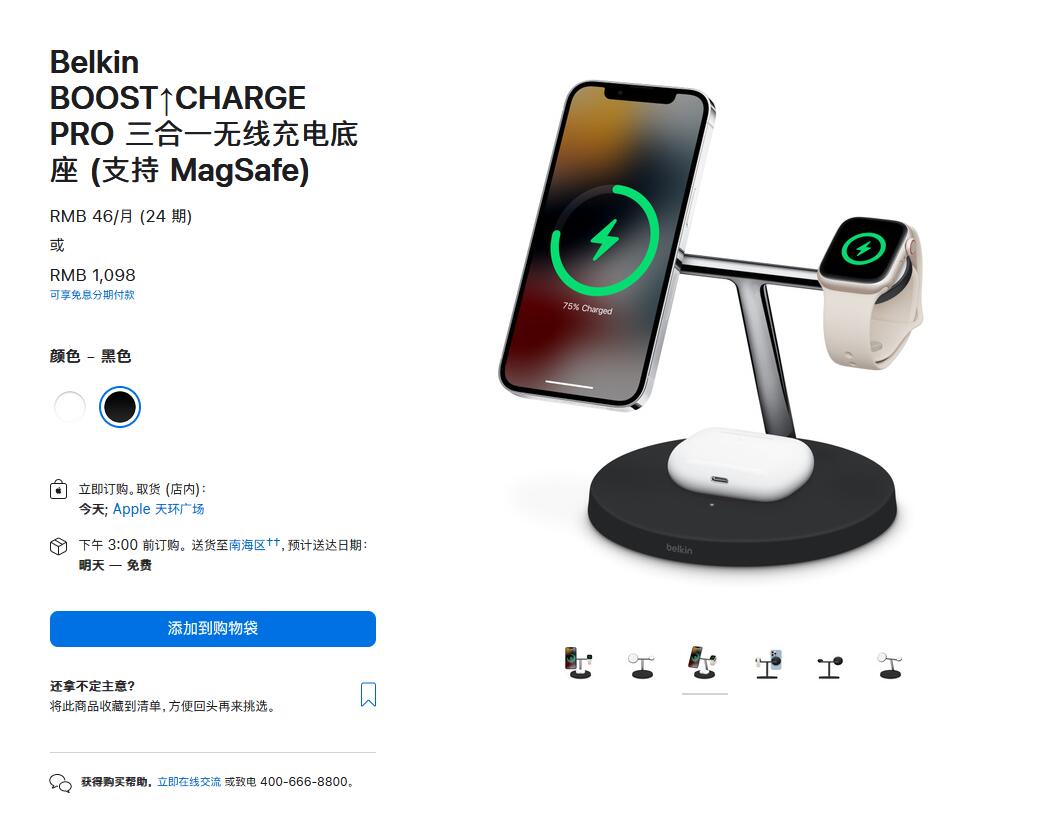The width and height of the screenshot is (1052, 832).
Task: Add the charger to shopping bag
Action: [213, 629]
